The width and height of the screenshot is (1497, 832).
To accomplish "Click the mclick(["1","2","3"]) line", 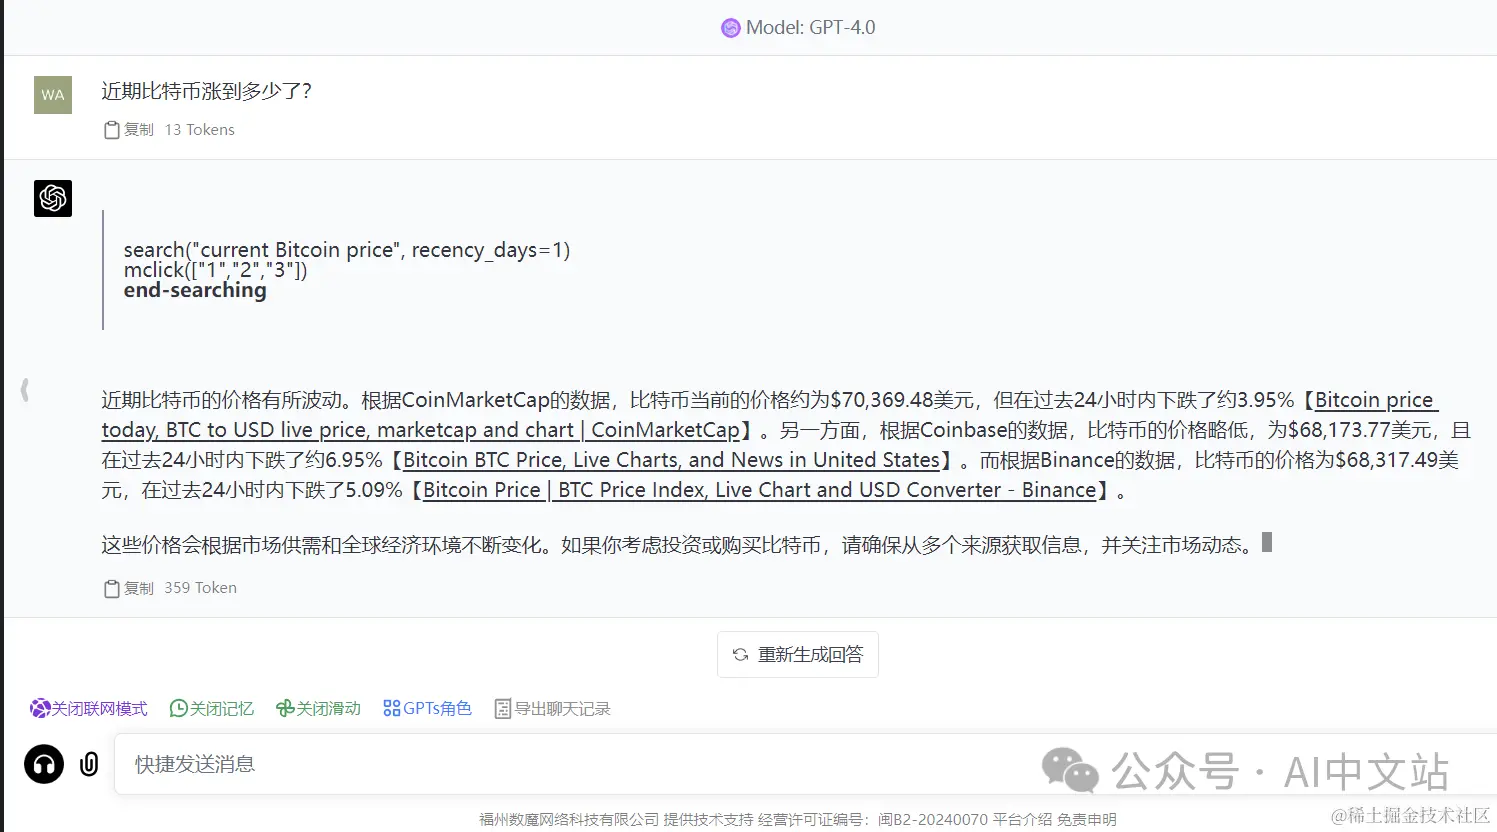I will coord(215,270).
